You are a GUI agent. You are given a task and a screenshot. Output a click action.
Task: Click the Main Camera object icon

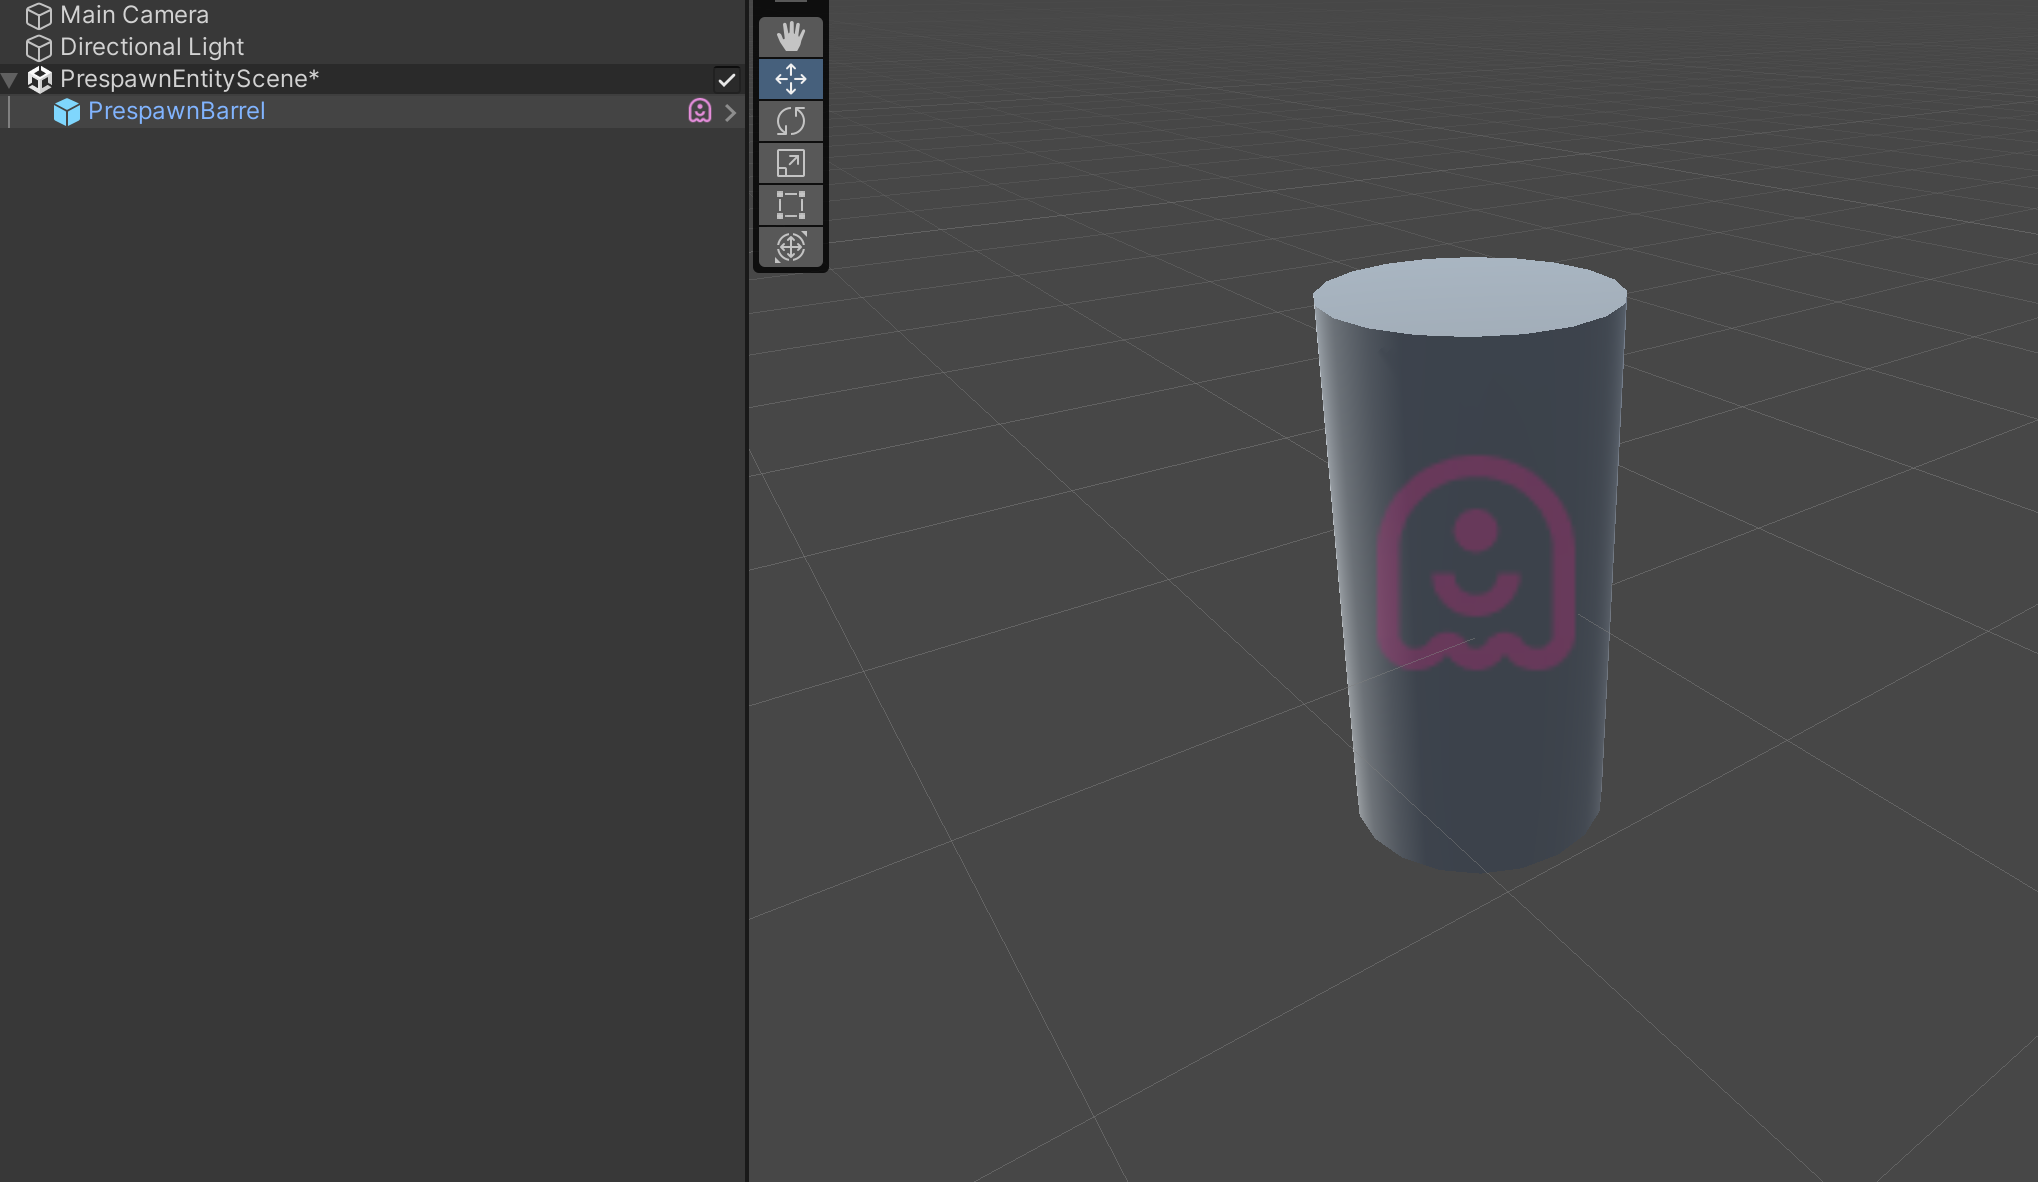(39, 16)
